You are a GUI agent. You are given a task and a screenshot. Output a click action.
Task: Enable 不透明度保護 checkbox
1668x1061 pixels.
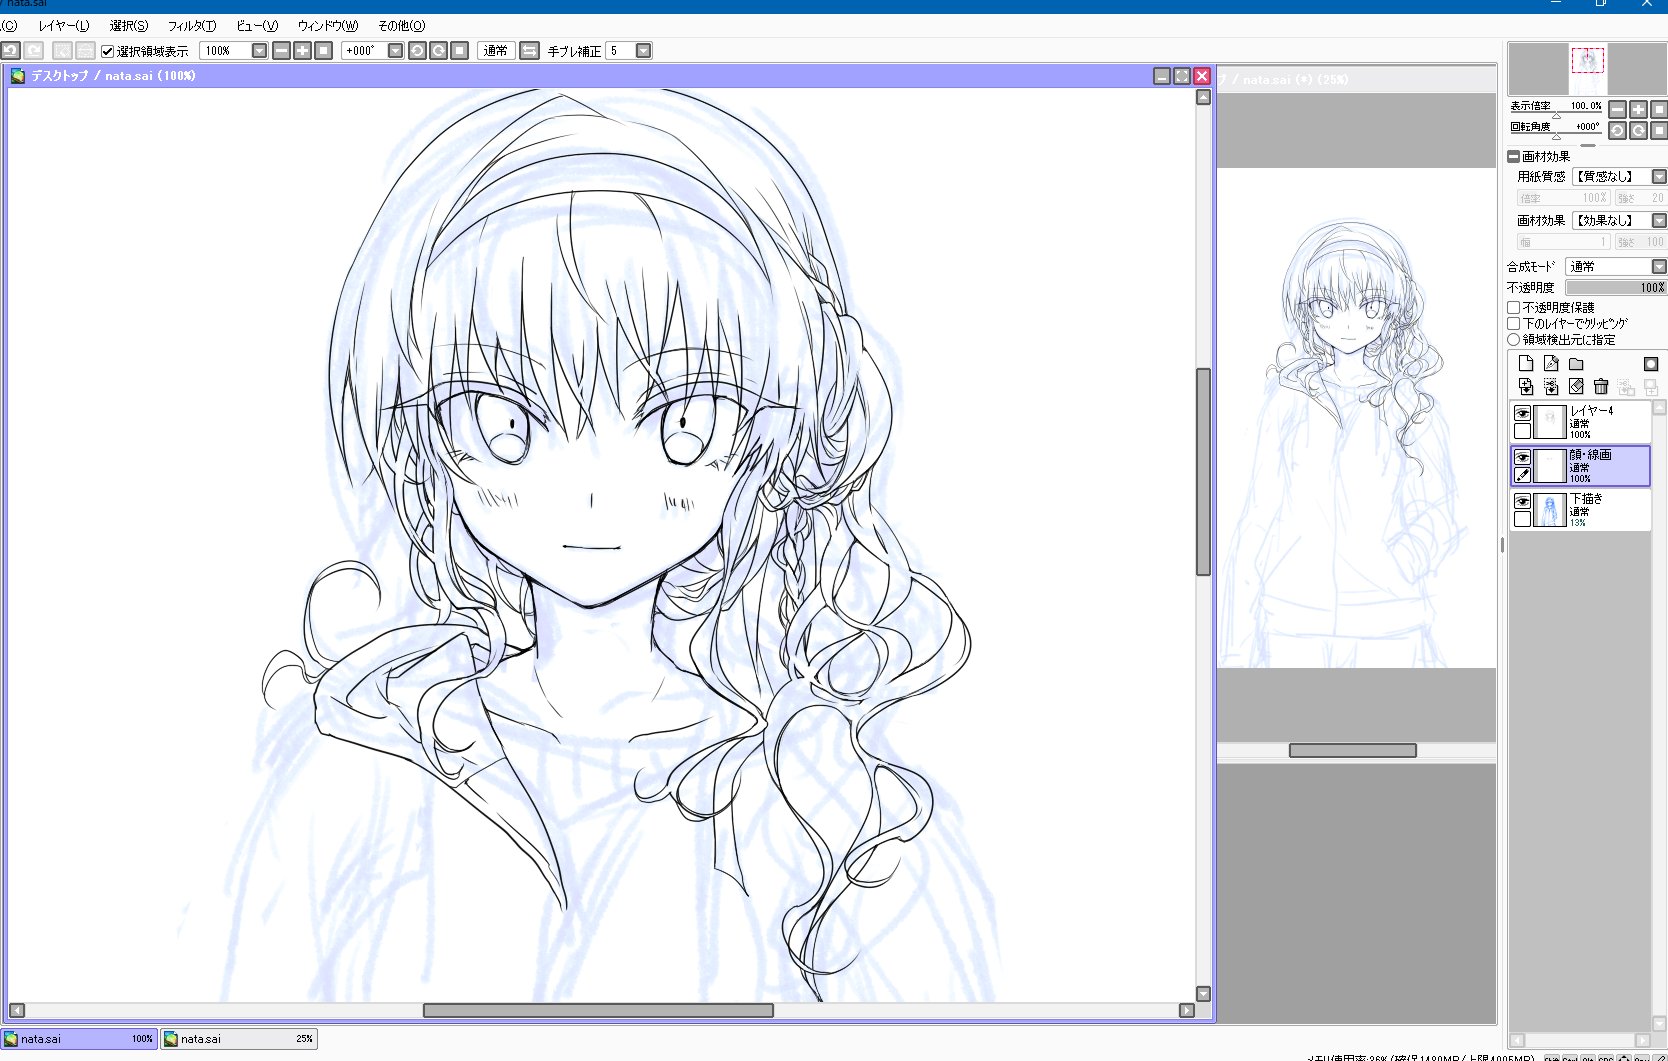point(1514,308)
